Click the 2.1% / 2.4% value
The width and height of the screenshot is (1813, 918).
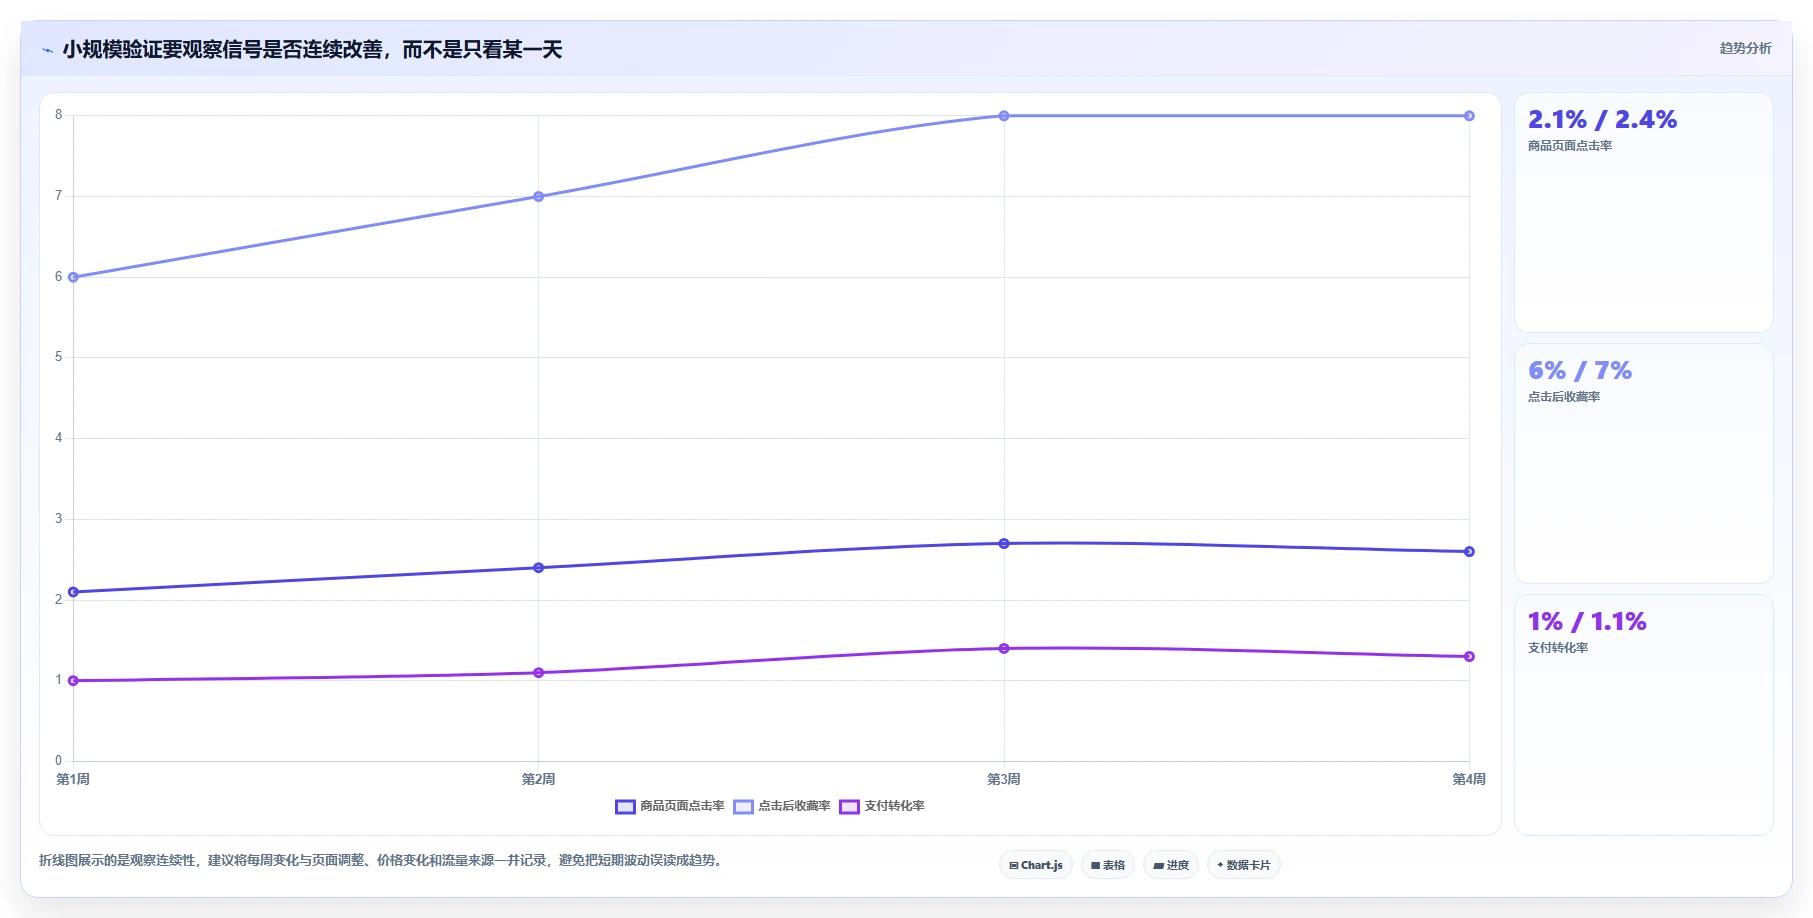[1602, 120]
